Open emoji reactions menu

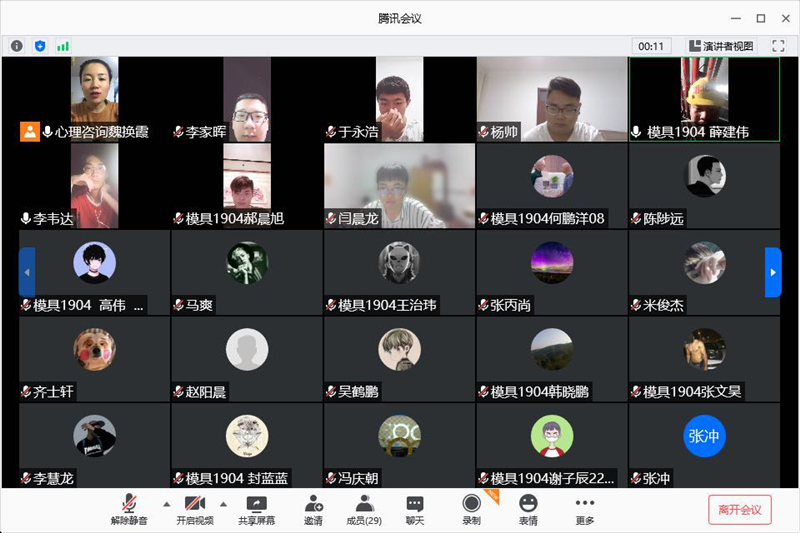click(528, 510)
